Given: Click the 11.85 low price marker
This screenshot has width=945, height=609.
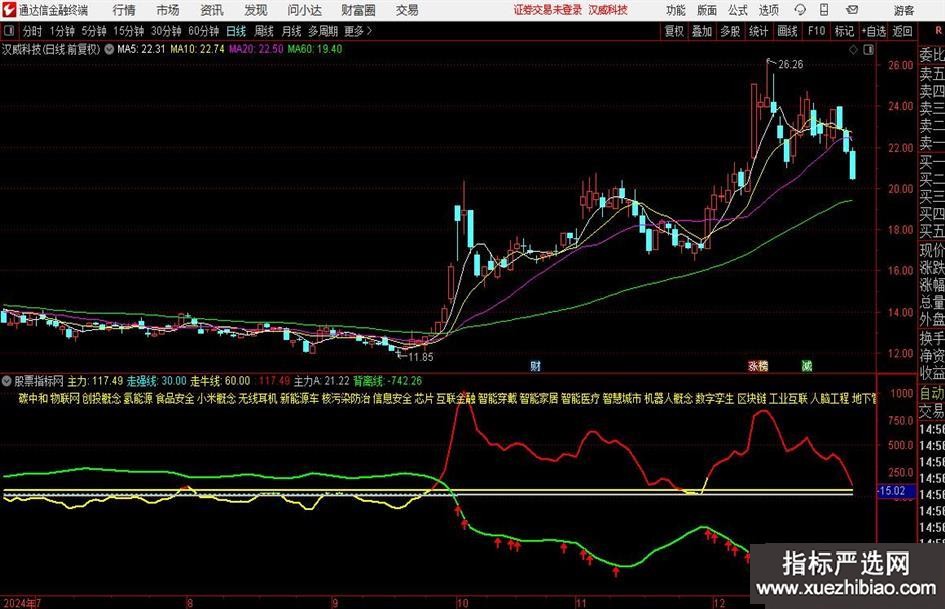Looking at the screenshot, I should click(x=421, y=357).
